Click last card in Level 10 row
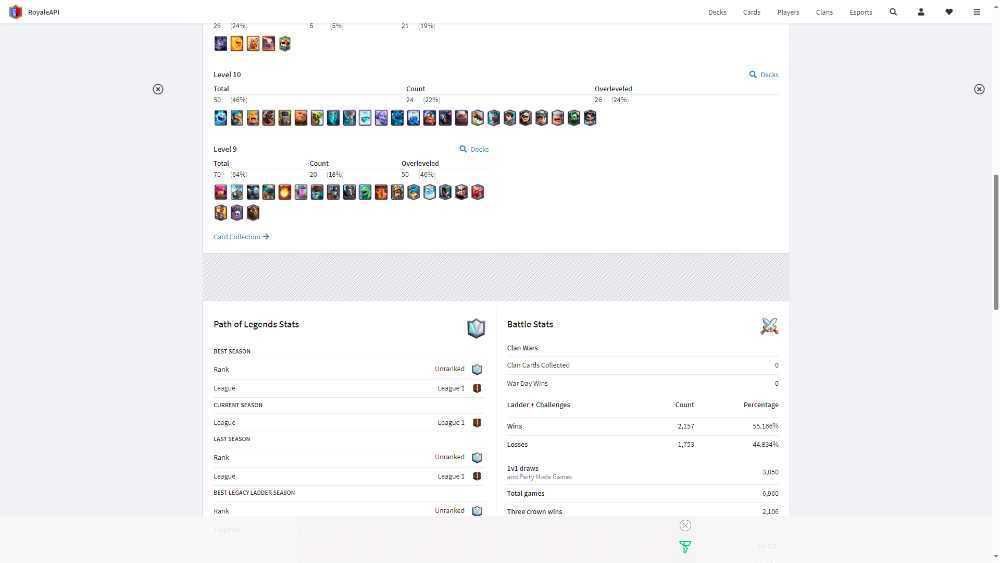The height and width of the screenshot is (563, 1000). [x=590, y=118]
